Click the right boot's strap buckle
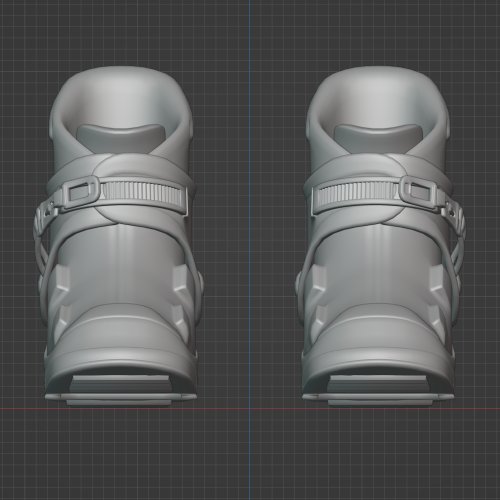Viewport: 500px width, 500px height. point(418,192)
